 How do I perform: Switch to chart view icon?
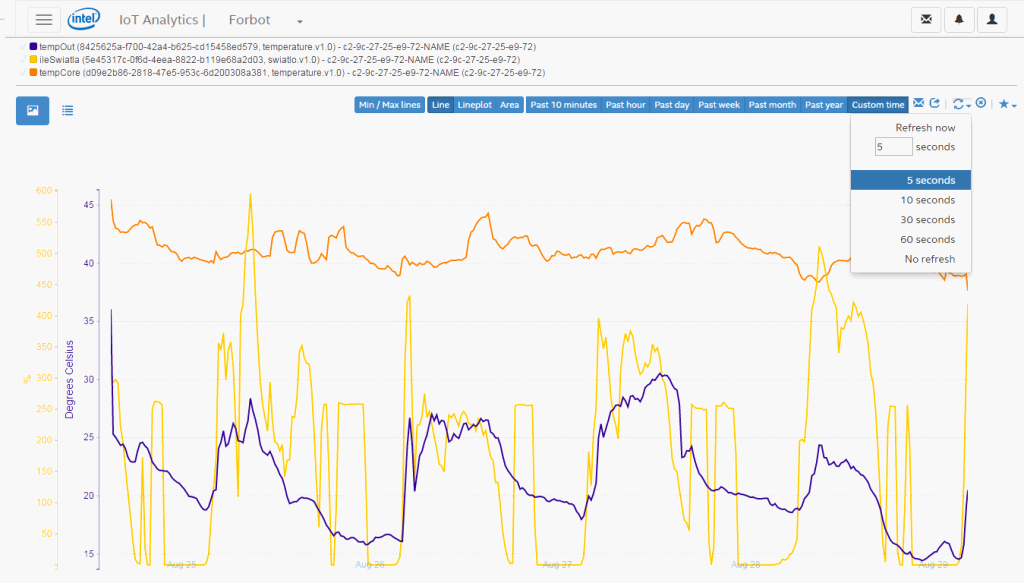[x=33, y=110]
